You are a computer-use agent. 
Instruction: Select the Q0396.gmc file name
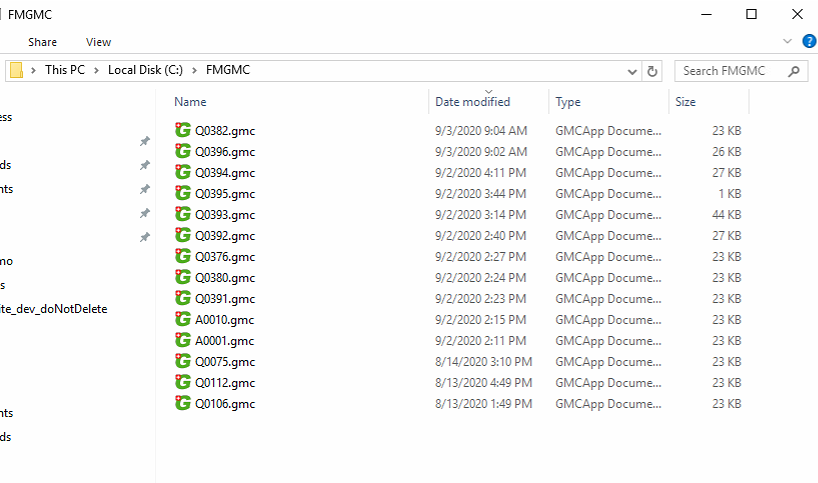[225, 151]
